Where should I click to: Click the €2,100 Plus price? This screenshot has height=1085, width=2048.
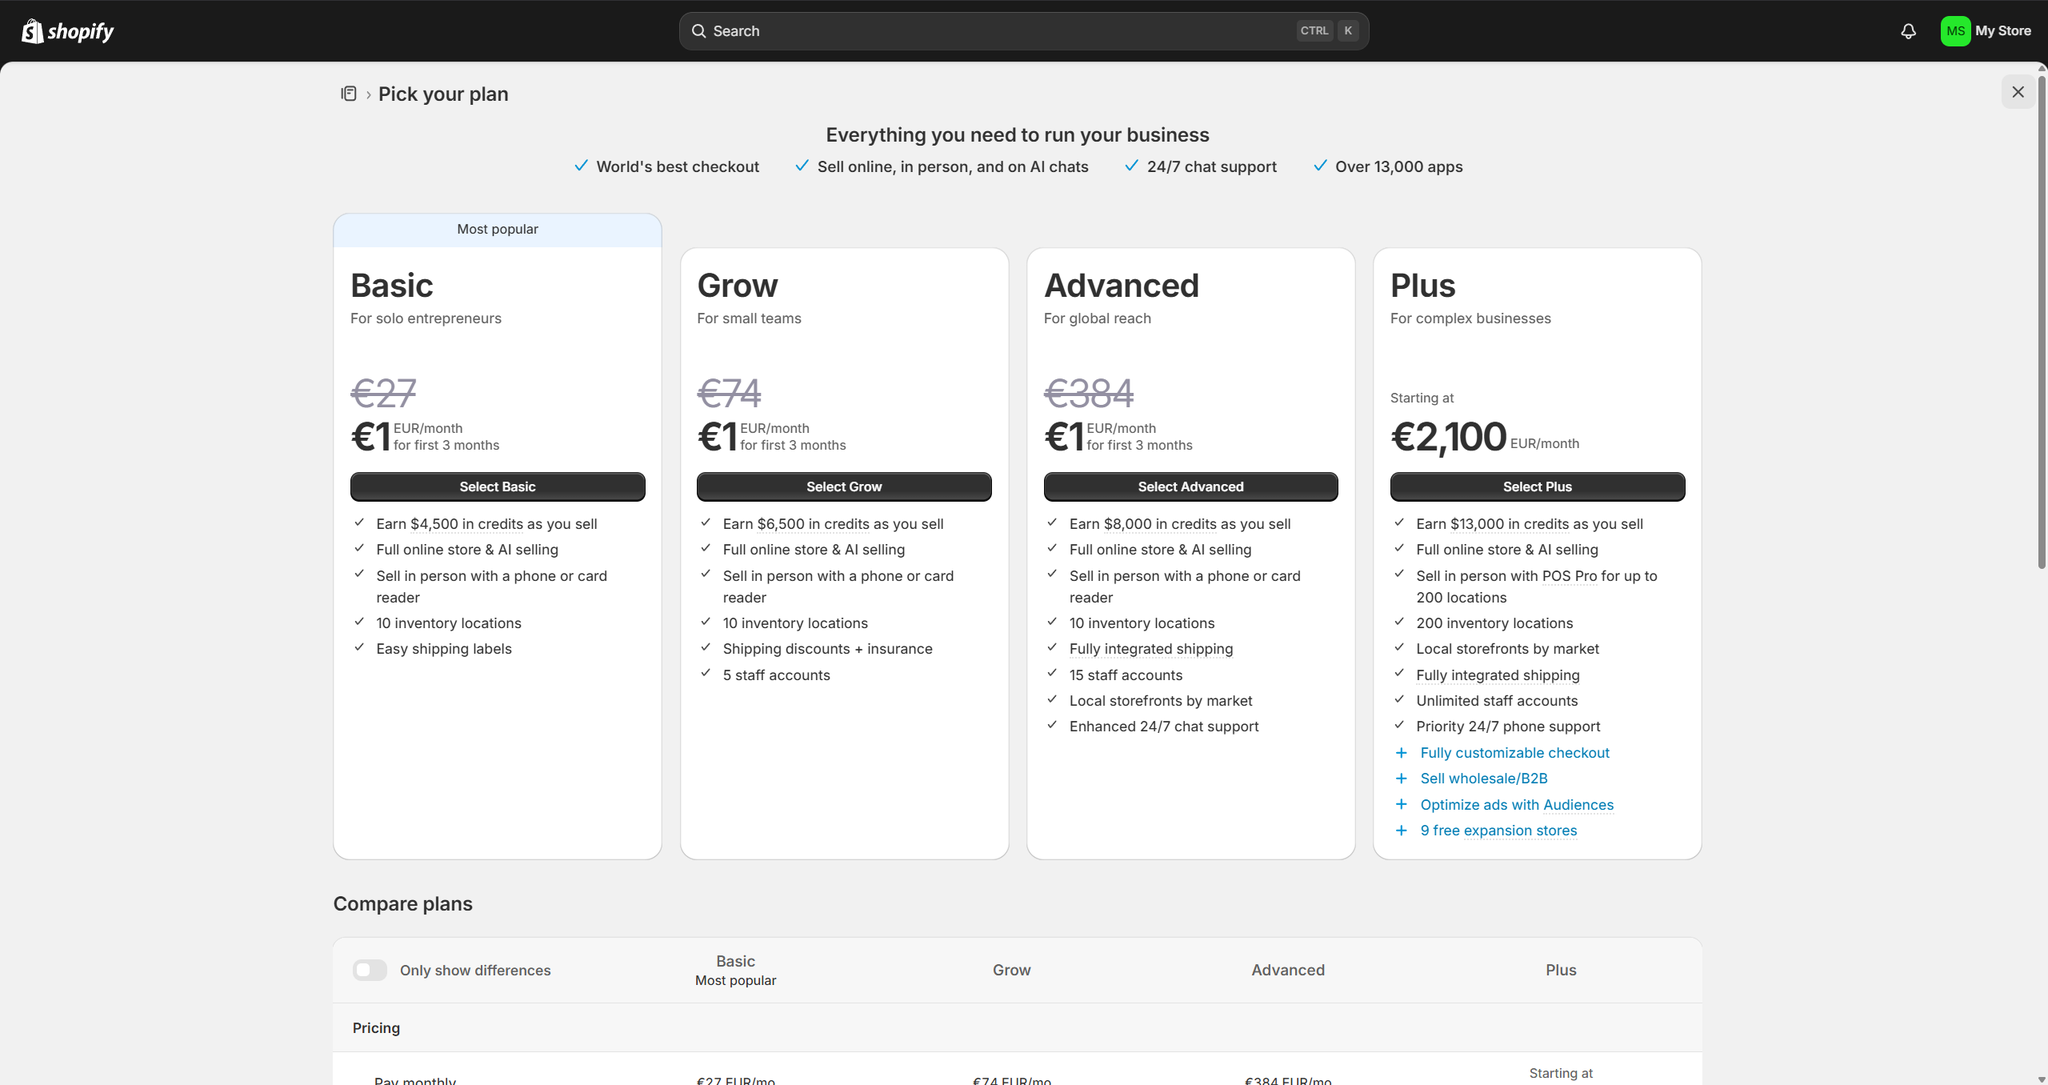click(1448, 437)
